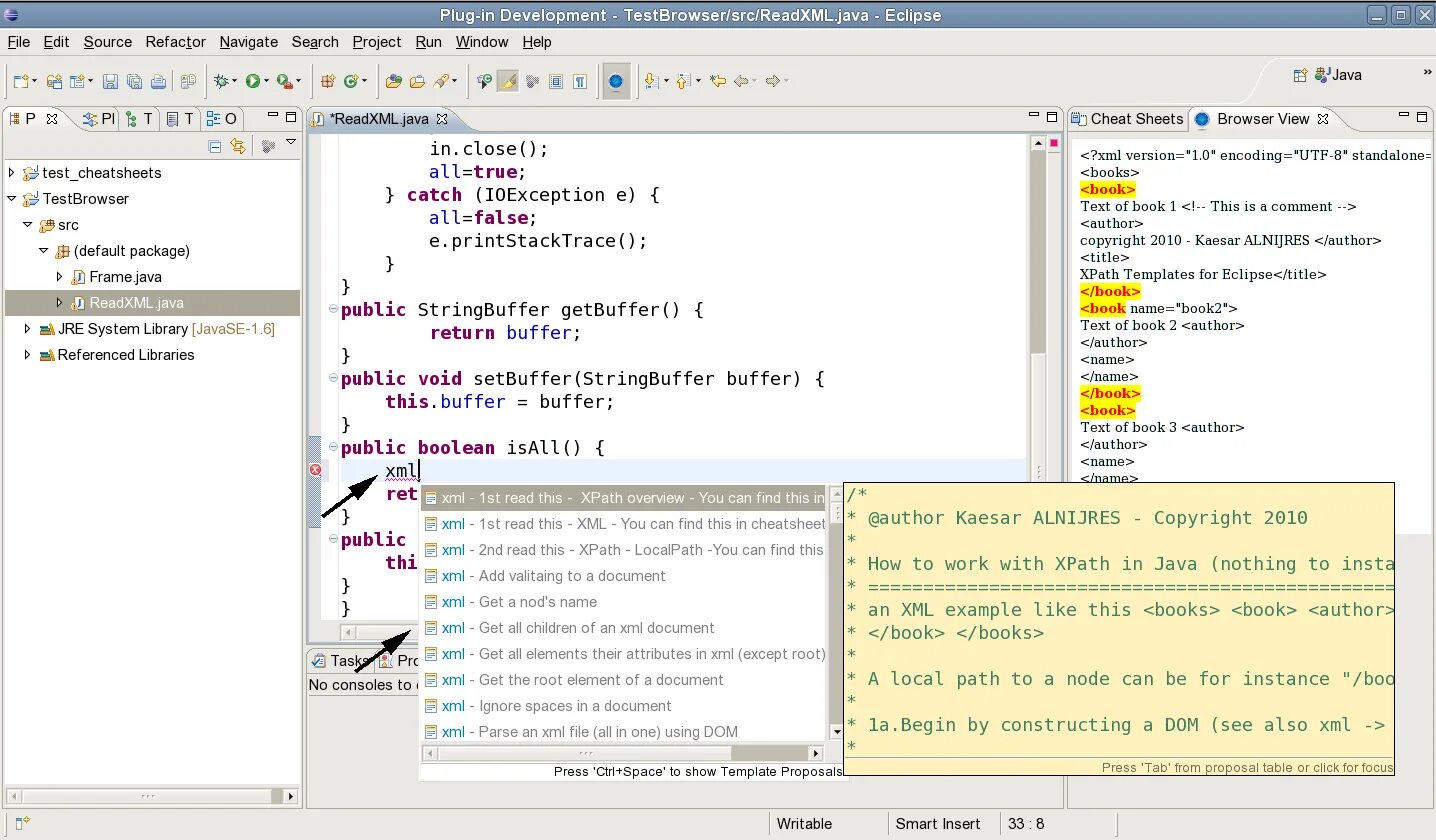Click the proposal list horizontal scrollbar
Viewport: 1436px width, 840px height.
622,754
